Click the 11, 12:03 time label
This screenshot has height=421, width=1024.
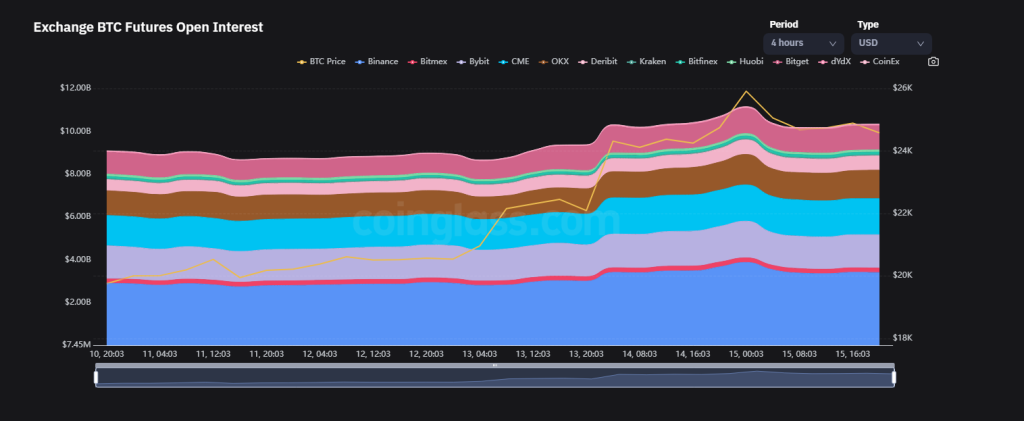pos(213,354)
